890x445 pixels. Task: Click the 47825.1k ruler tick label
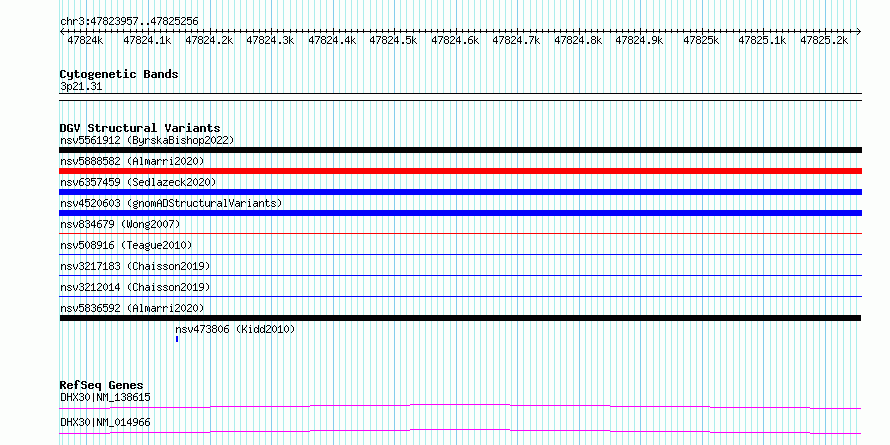(x=762, y=40)
